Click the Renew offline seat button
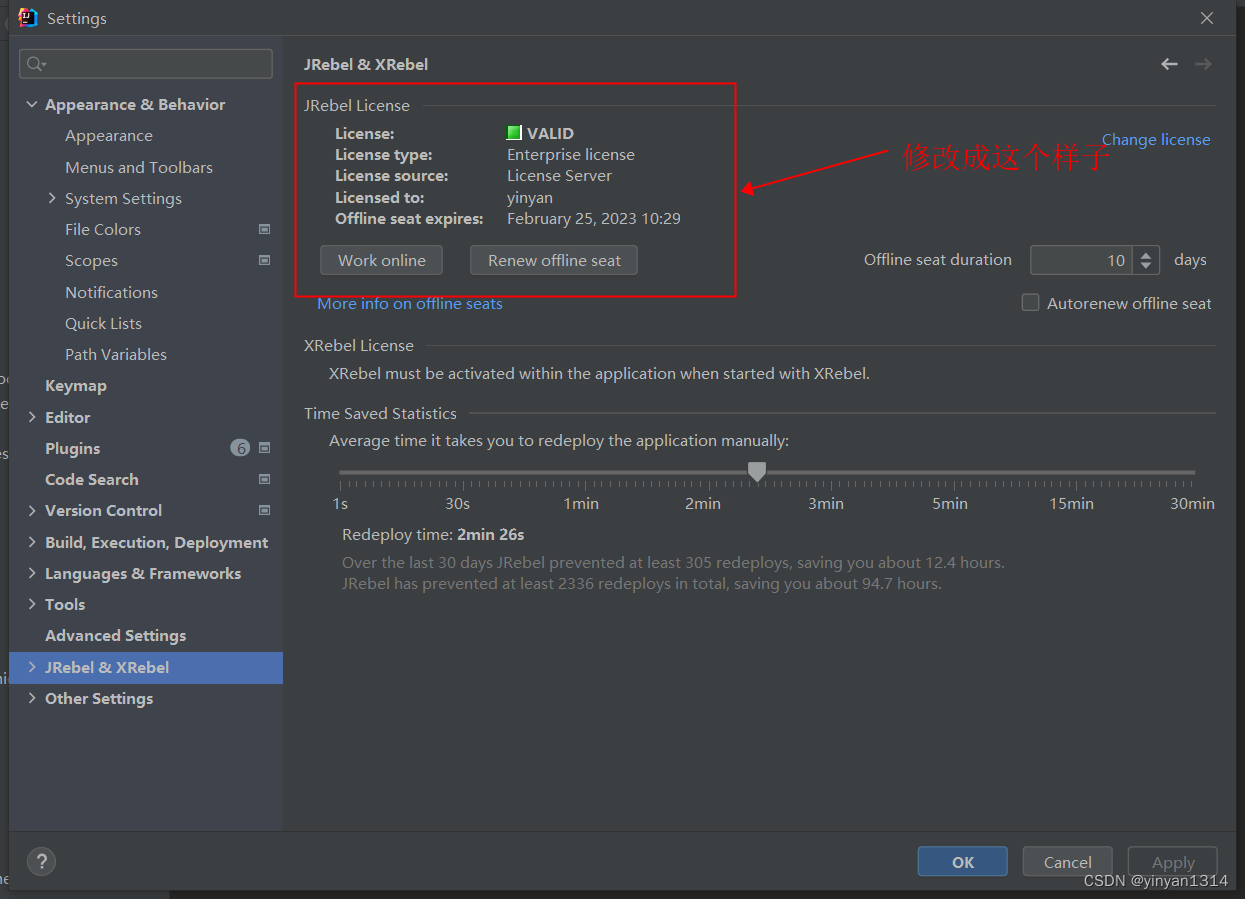This screenshot has height=899, width=1245. click(554, 260)
